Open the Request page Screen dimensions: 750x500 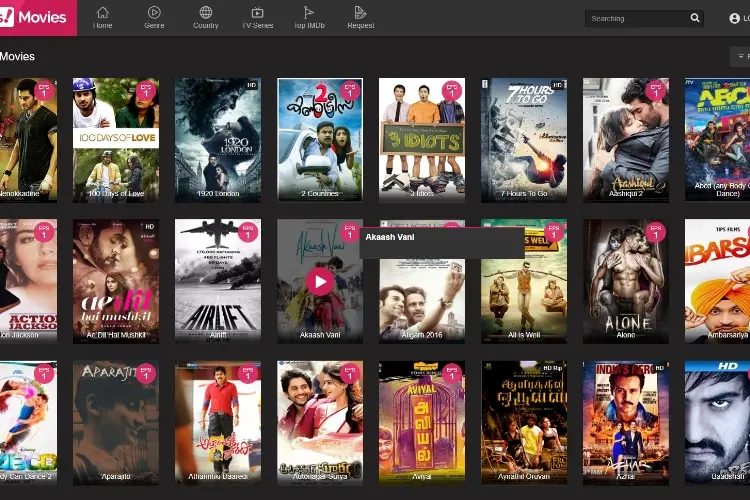(361, 18)
